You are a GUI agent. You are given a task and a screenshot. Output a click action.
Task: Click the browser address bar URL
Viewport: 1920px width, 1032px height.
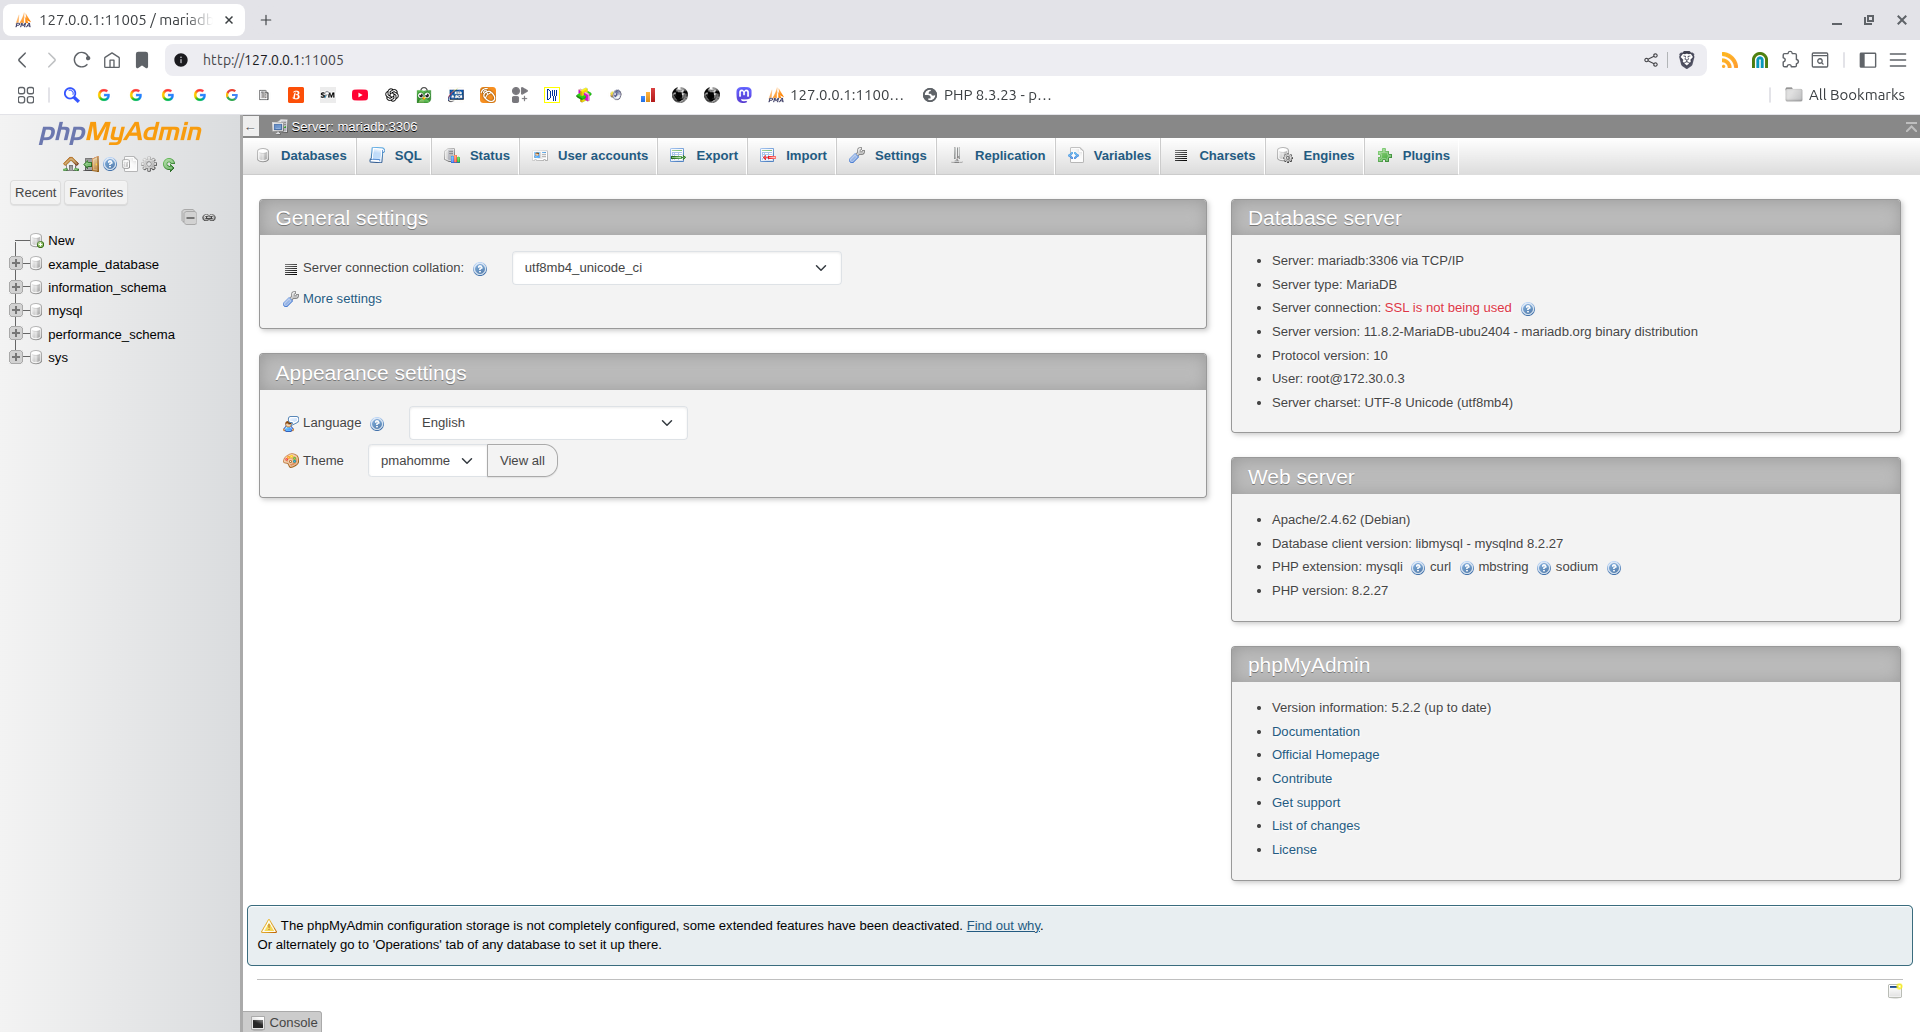pyautogui.click(x=273, y=60)
